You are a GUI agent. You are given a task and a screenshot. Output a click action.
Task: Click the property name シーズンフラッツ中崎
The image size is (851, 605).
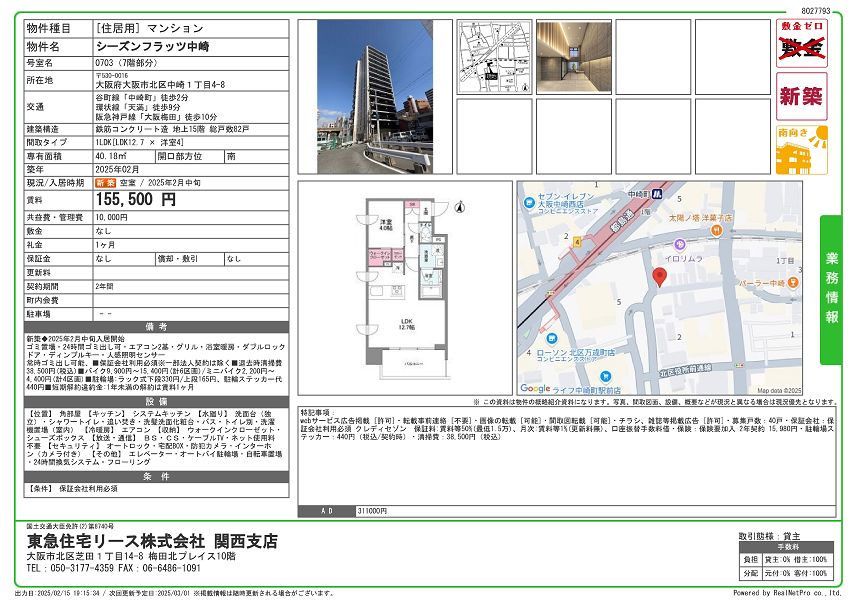(x=153, y=47)
